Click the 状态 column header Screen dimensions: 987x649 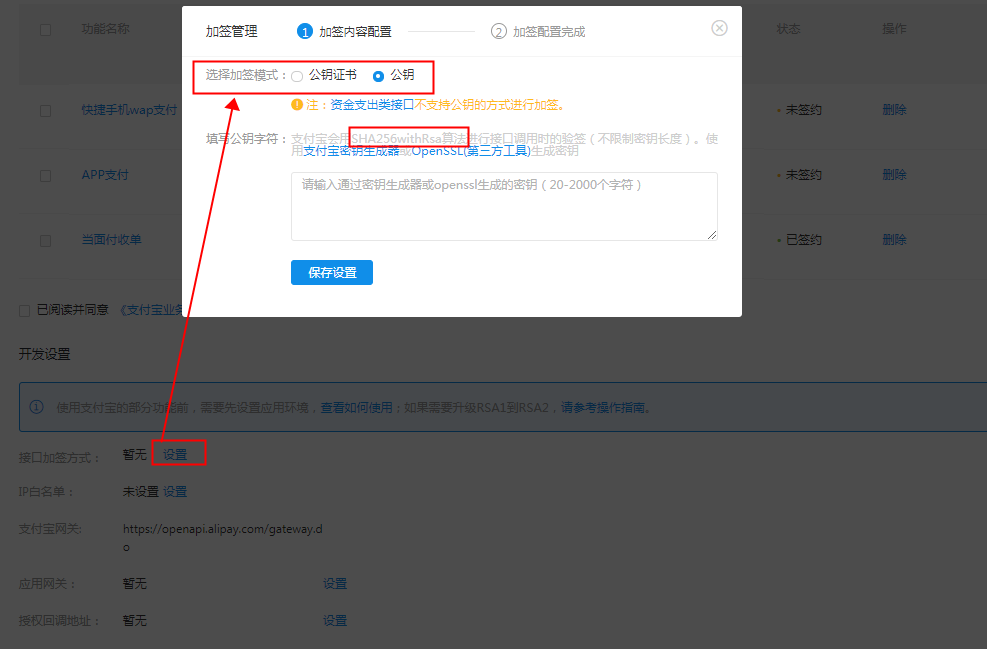(x=788, y=28)
